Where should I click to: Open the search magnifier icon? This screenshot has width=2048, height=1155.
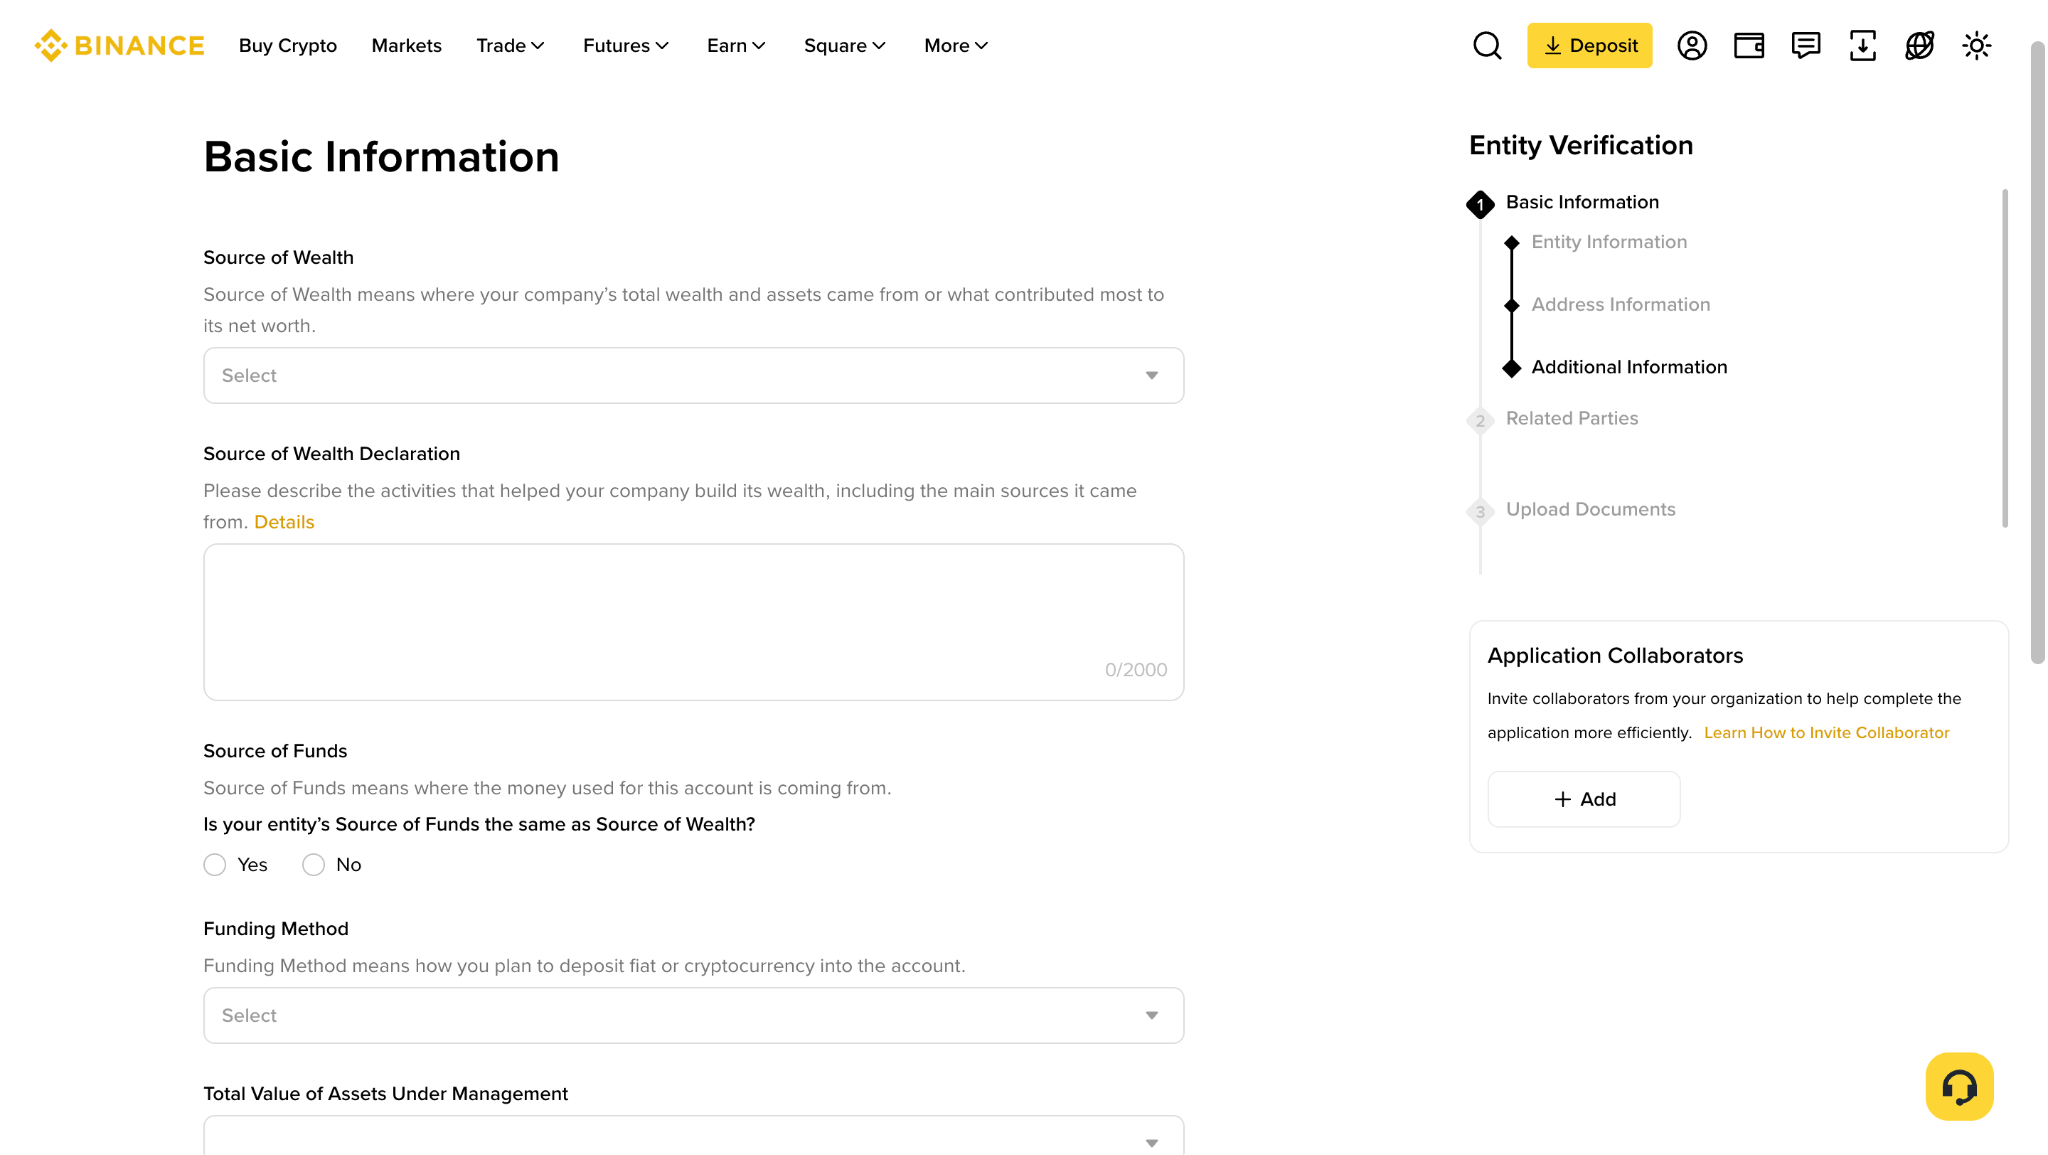pos(1487,46)
